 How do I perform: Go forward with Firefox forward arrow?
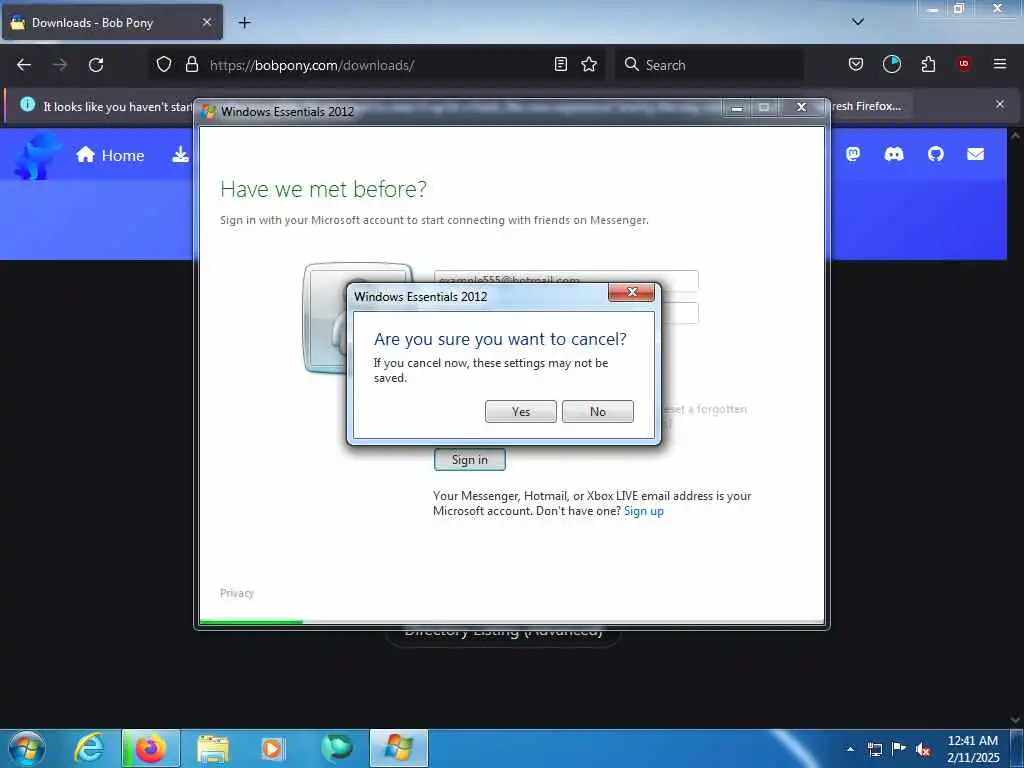[60, 65]
